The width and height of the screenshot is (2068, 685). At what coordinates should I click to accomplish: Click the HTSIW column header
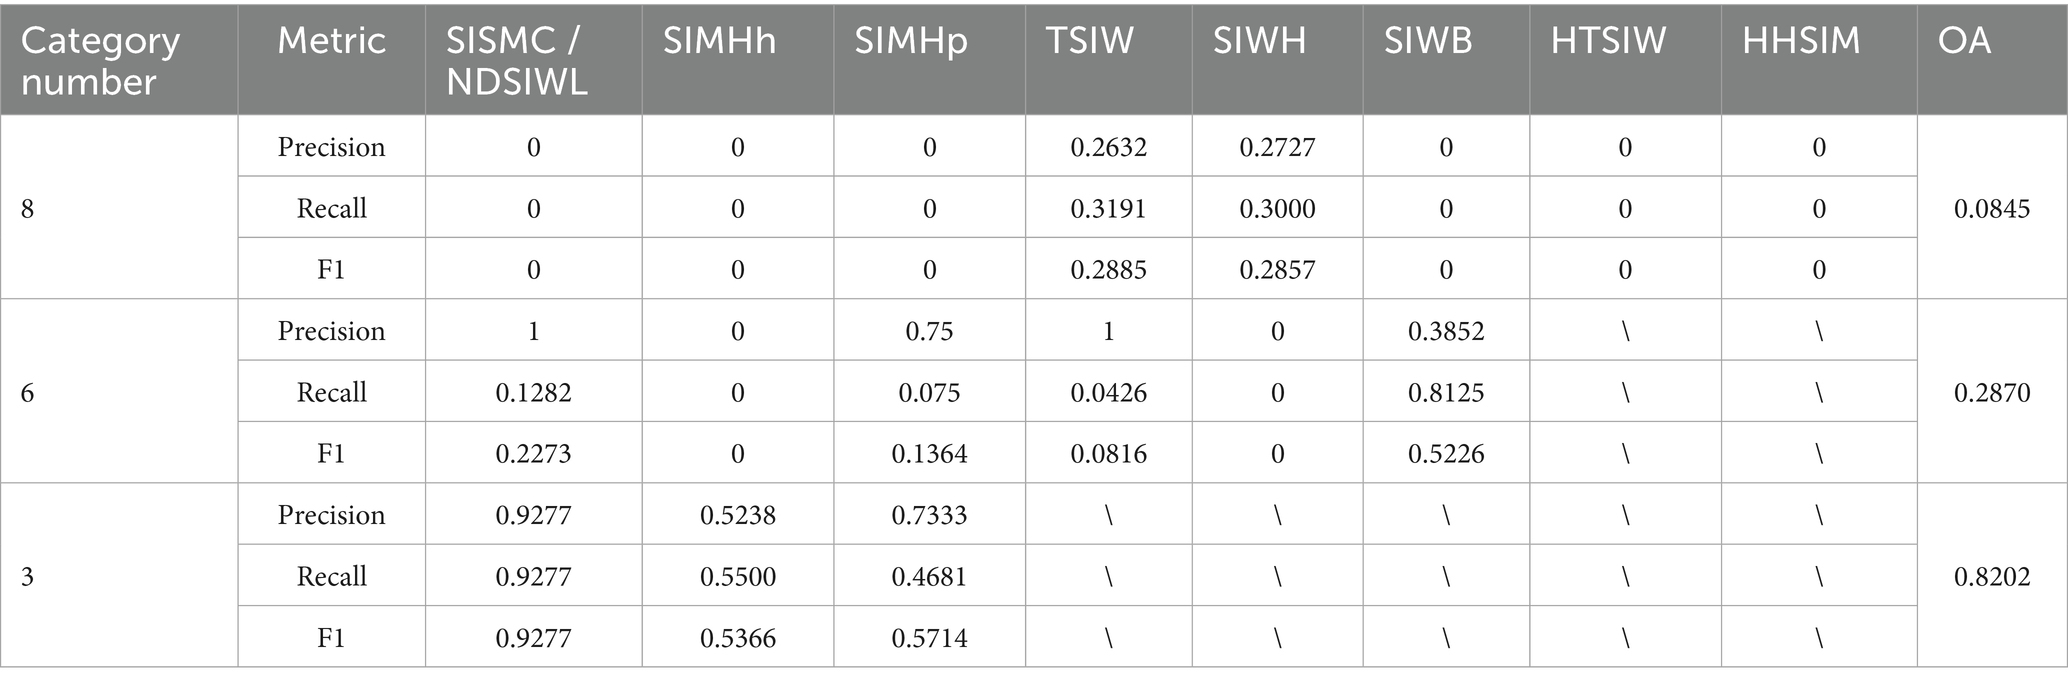point(1608,41)
